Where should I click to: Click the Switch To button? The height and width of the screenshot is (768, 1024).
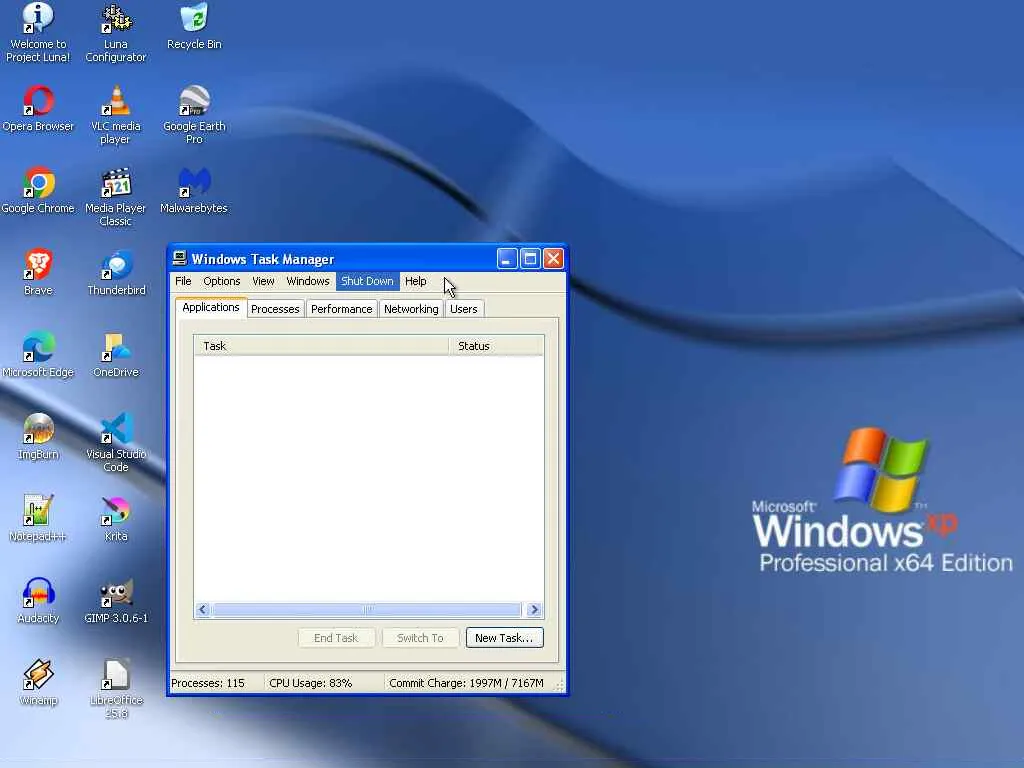[421, 638]
